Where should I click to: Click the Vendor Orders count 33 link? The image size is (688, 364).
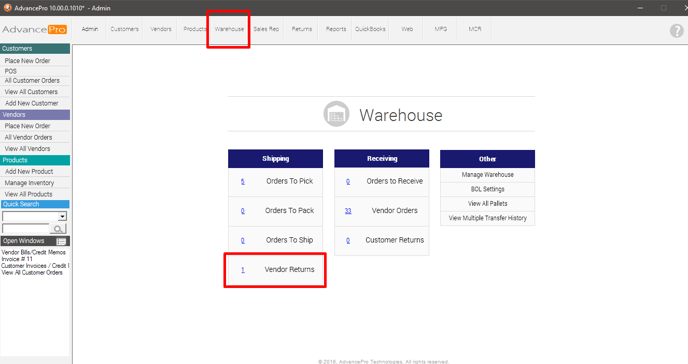point(348,211)
